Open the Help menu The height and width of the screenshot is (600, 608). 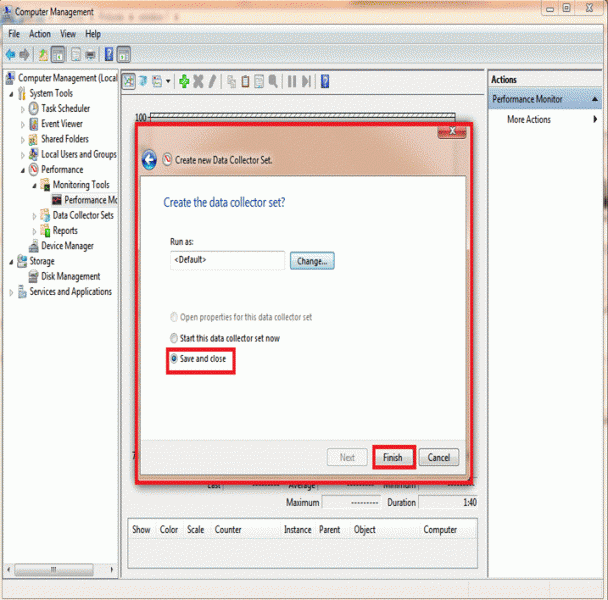coord(93,34)
